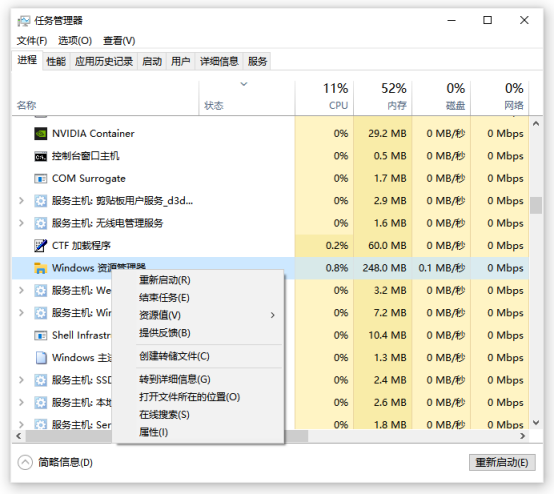The image size is (554, 494).
Task: Expand 服务主机: 剪贴板用户服务 row
Action: click(21, 201)
